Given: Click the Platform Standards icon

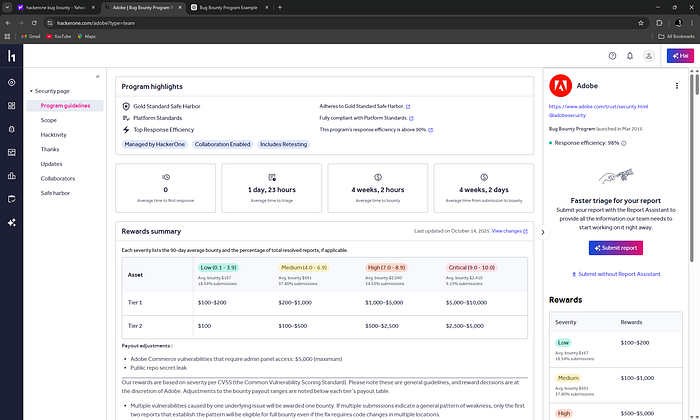Looking at the screenshot, I should point(126,118).
